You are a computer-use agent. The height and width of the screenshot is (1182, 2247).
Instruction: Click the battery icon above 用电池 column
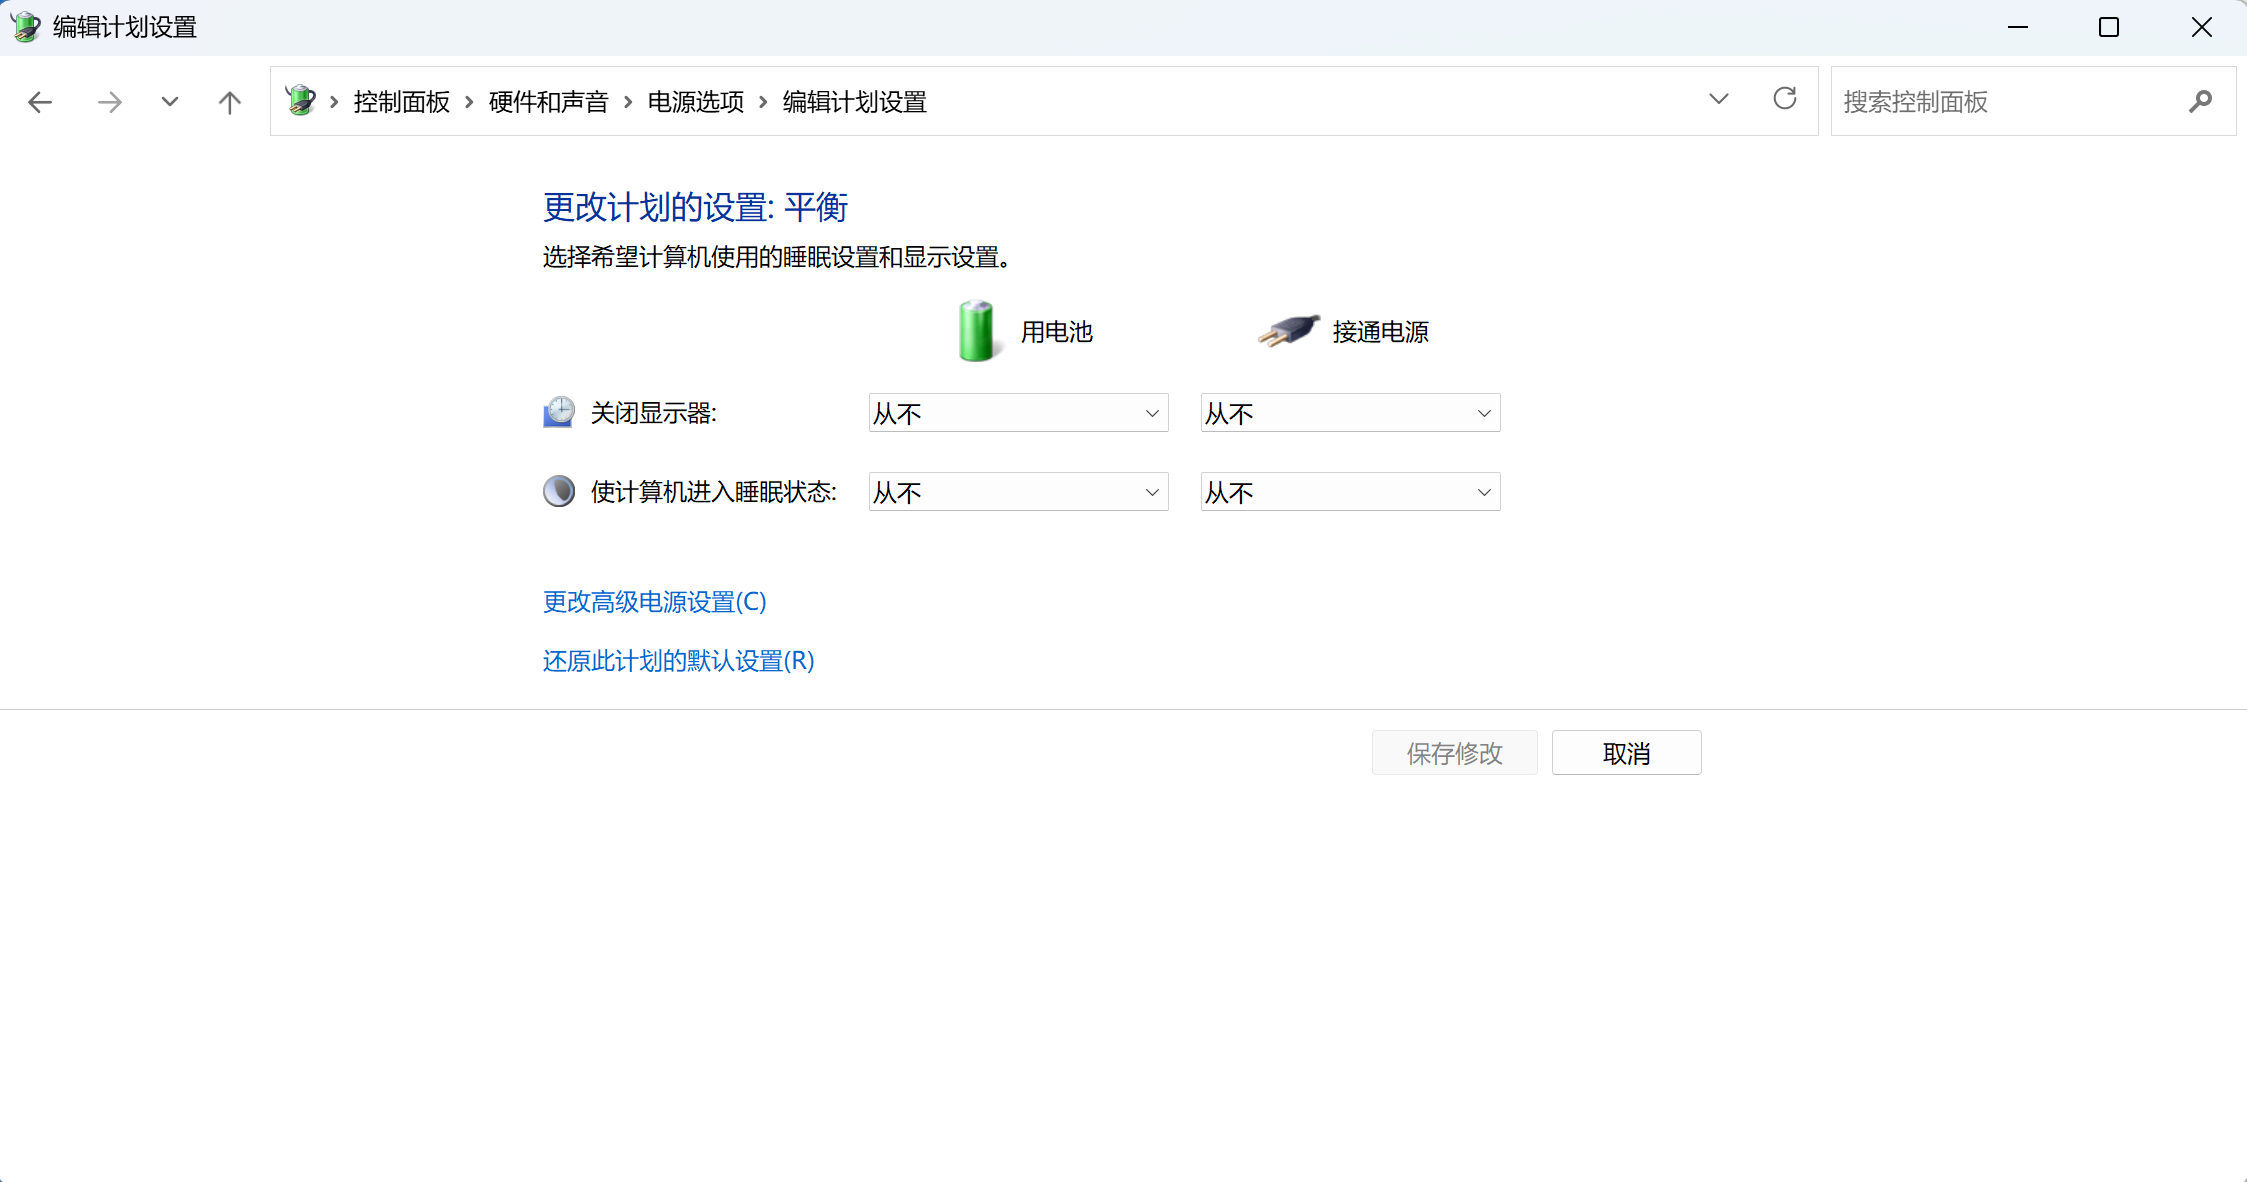click(x=976, y=331)
